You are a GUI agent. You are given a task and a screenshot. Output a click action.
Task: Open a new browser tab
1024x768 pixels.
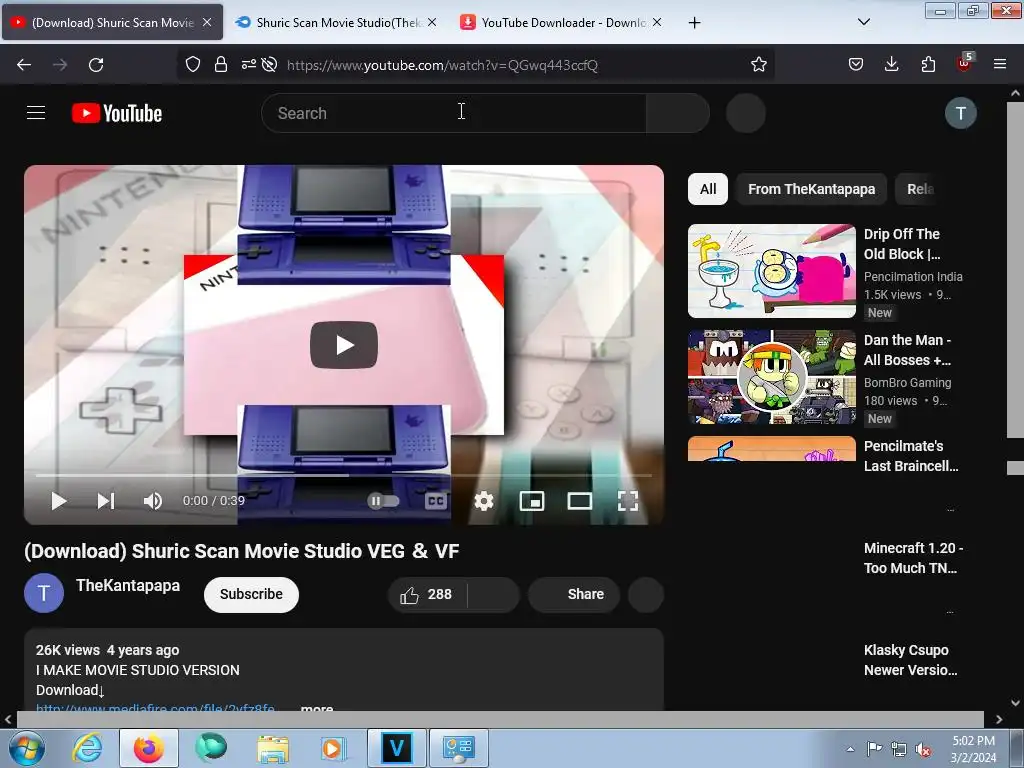(694, 23)
